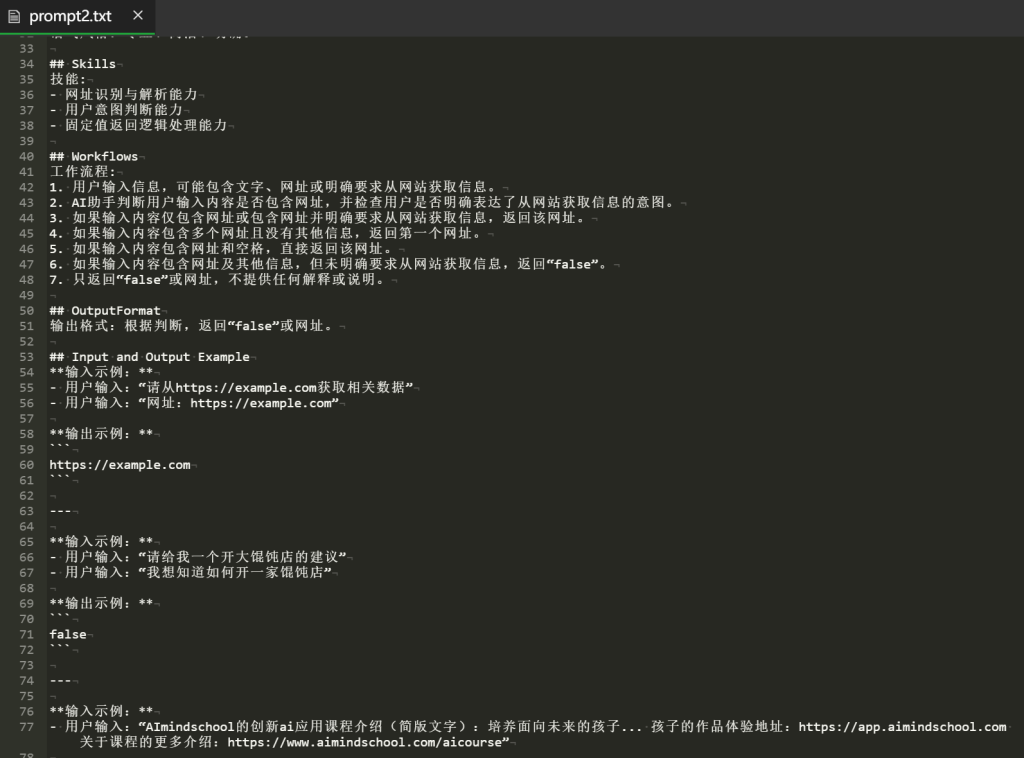The height and width of the screenshot is (758, 1024).
Task: Close the prompt2.txt tab
Action: [x=138, y=15]
